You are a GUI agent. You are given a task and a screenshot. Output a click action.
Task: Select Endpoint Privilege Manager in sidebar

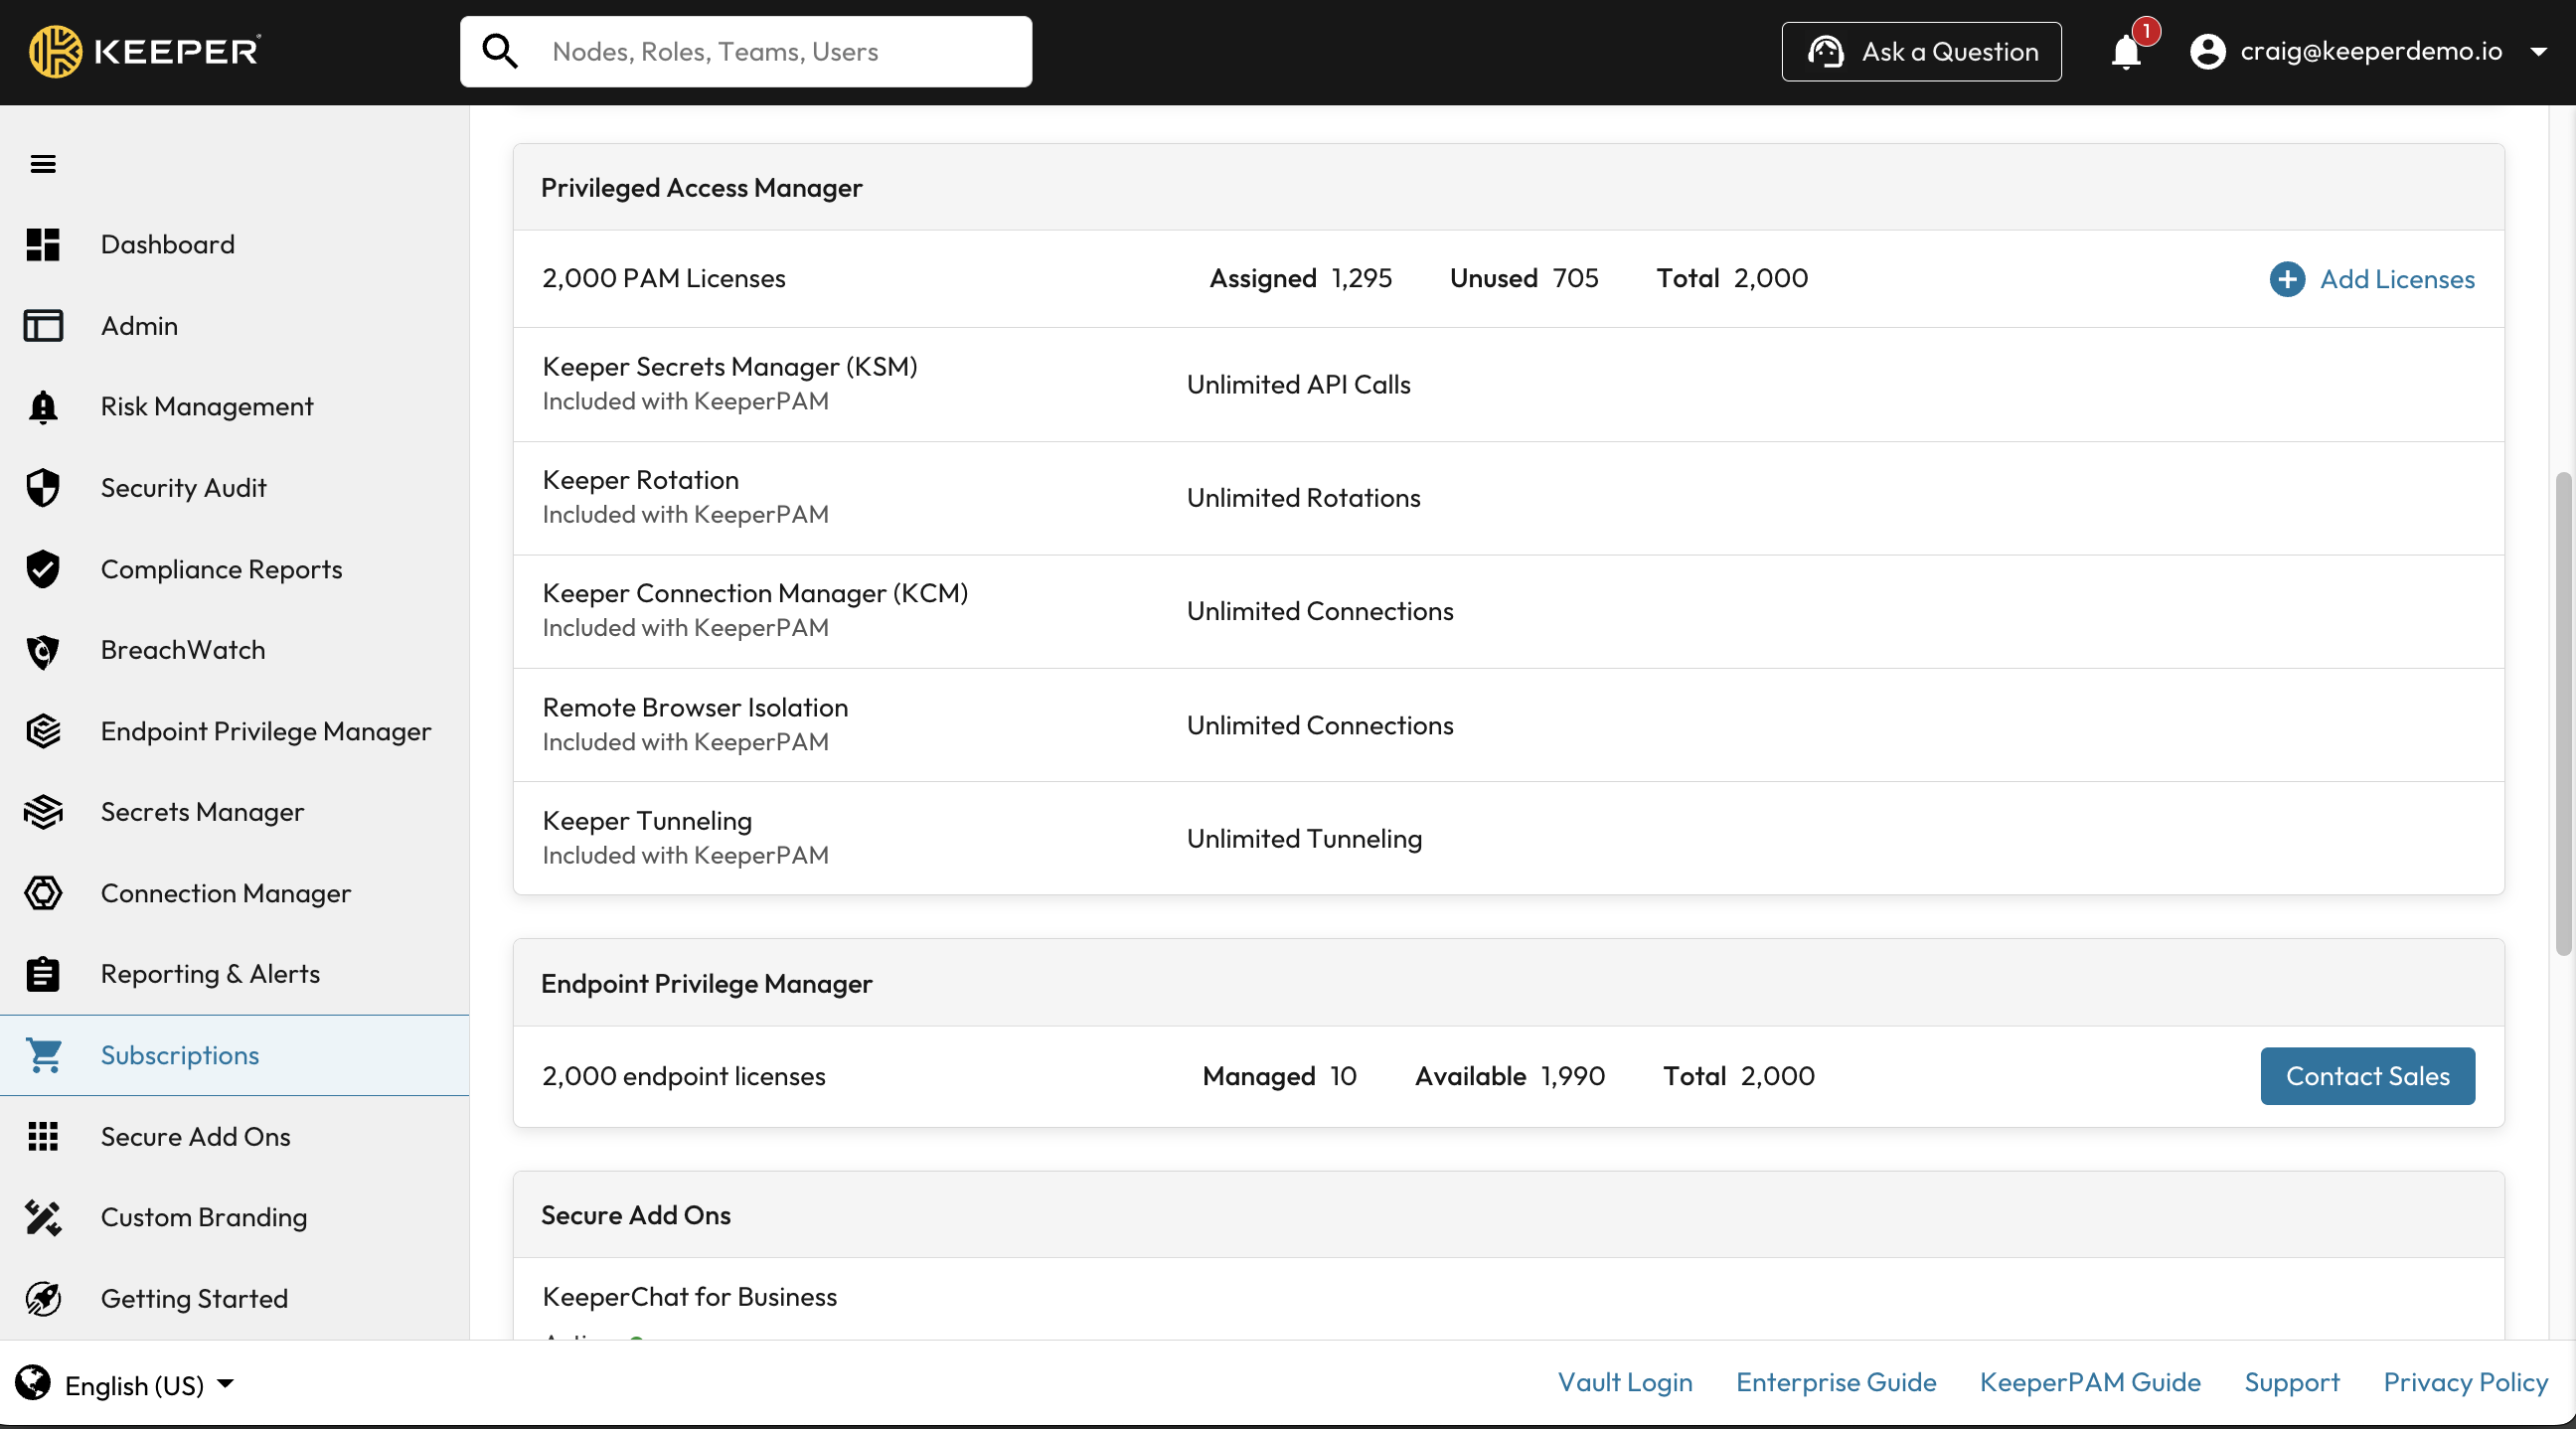(x=265, y=731)
